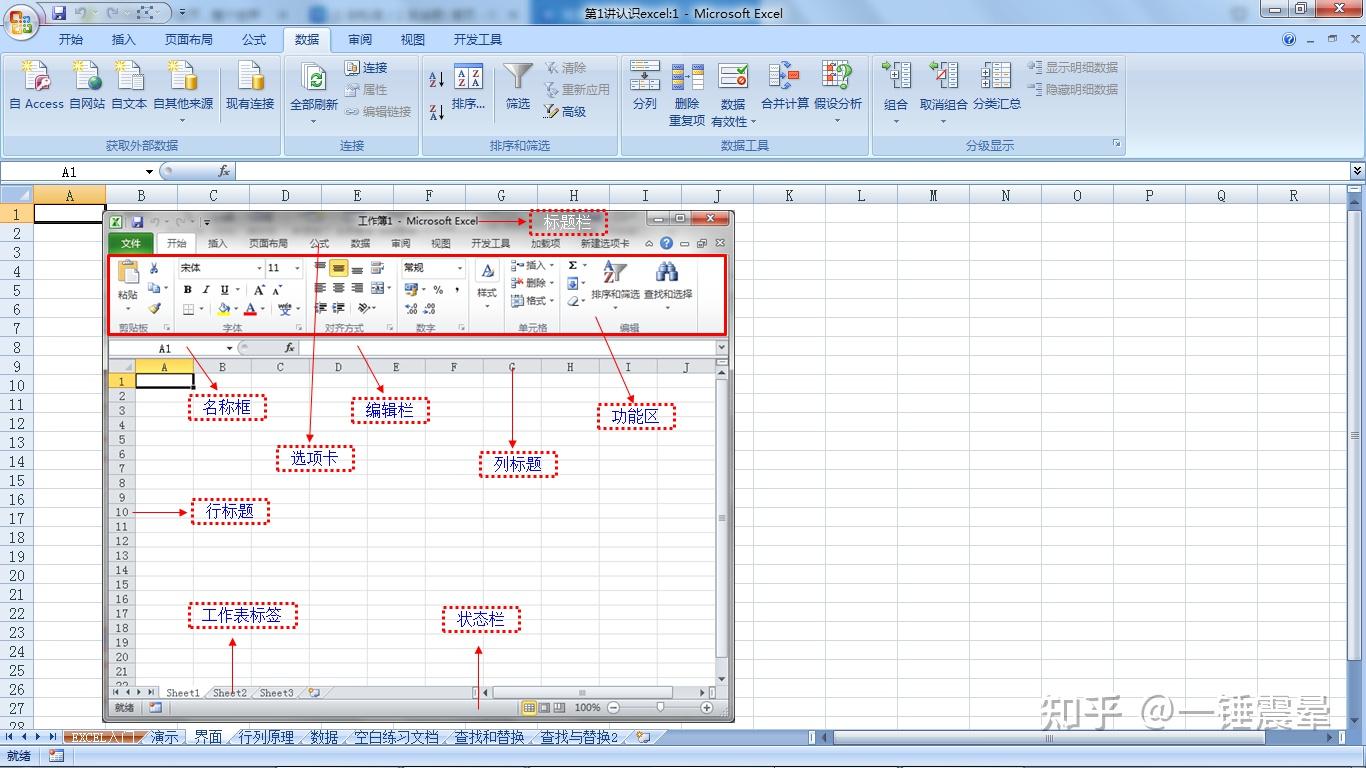Click the Select All corner of the grid
This screenshot has height=768, width=1366.
(x=17, y=196)
